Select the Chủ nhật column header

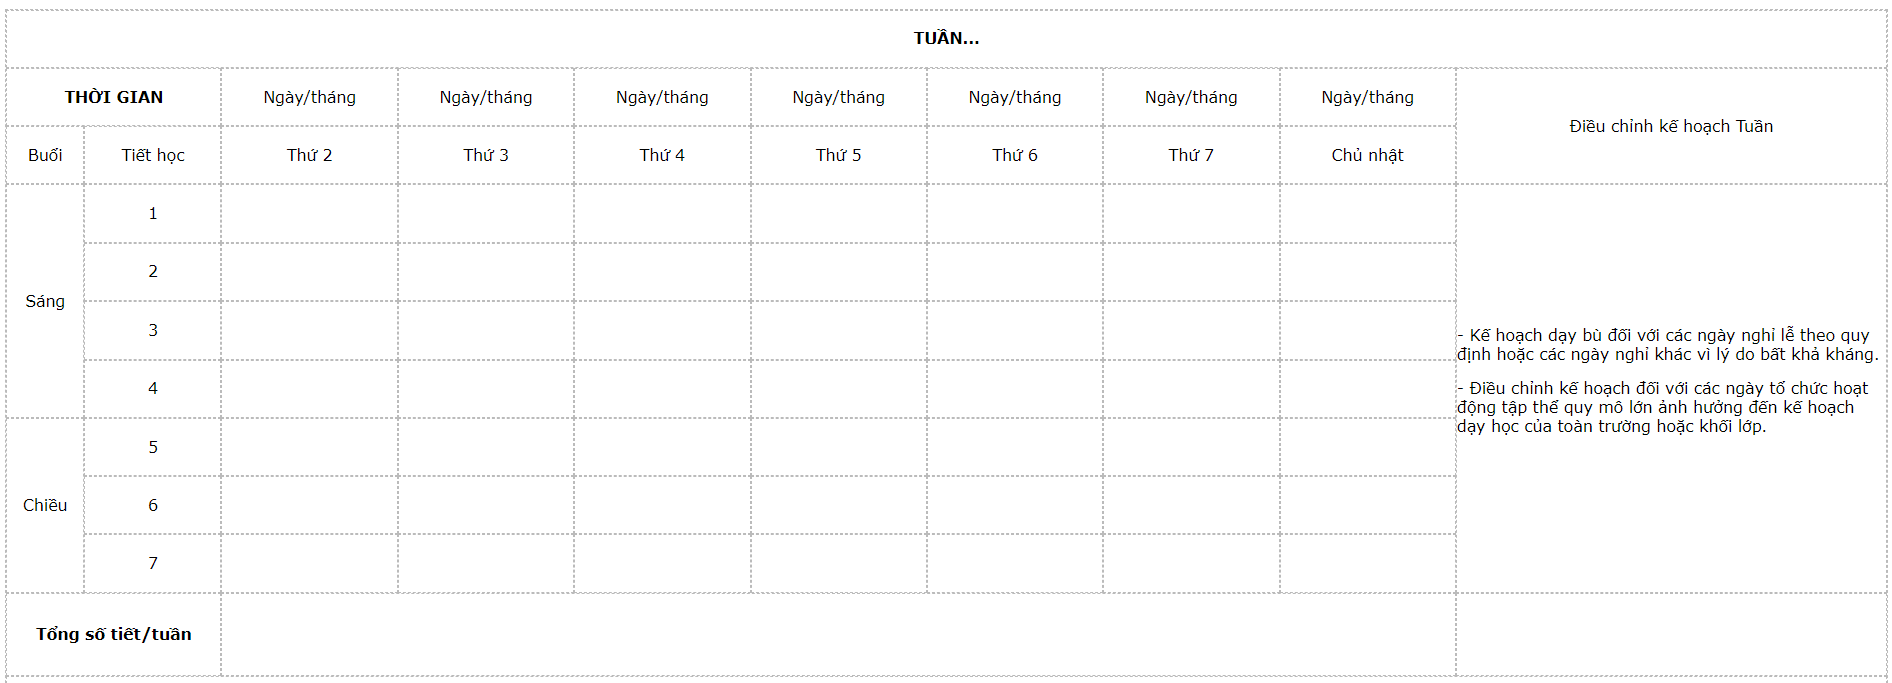pyautogui.click(x=1367, y=155)
